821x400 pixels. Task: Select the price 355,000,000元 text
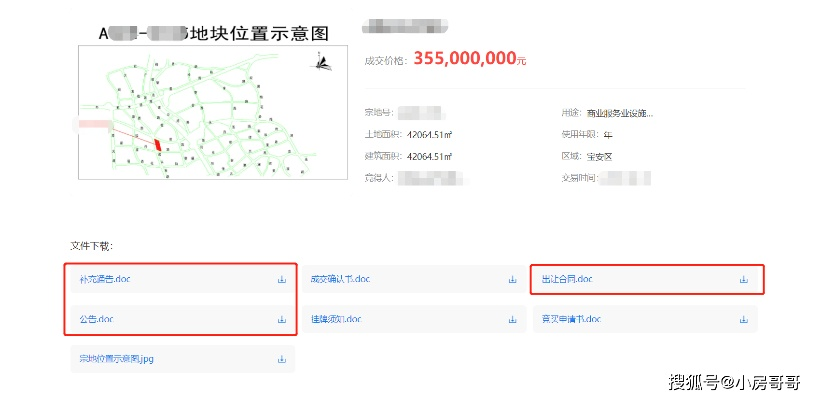pos(470,59)
